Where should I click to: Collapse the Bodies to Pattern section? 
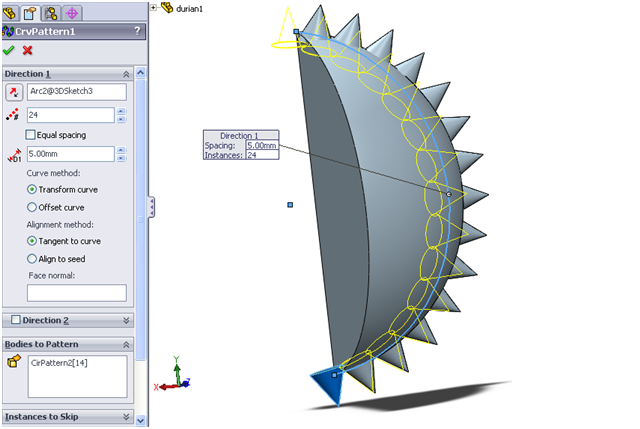click(x=126, y=345)
